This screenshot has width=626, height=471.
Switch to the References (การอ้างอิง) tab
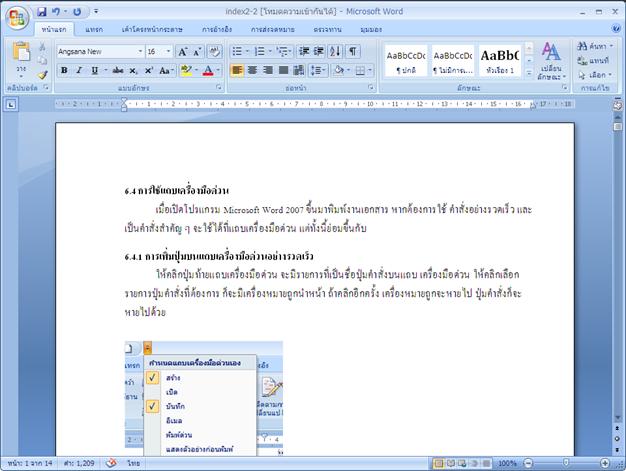(216, 29)
